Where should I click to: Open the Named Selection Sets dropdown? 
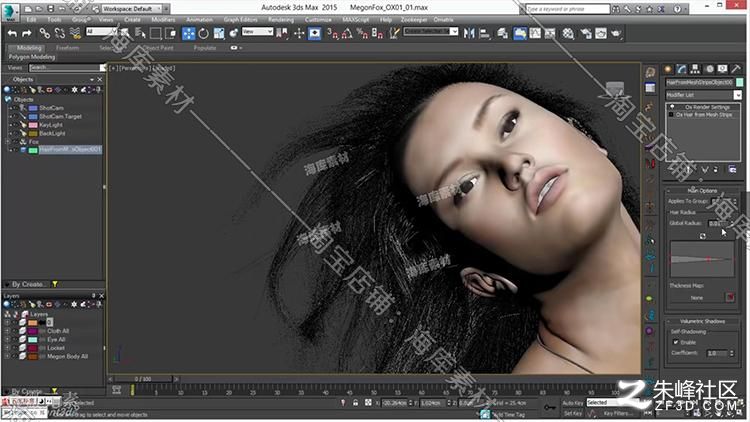click(431, 32)
